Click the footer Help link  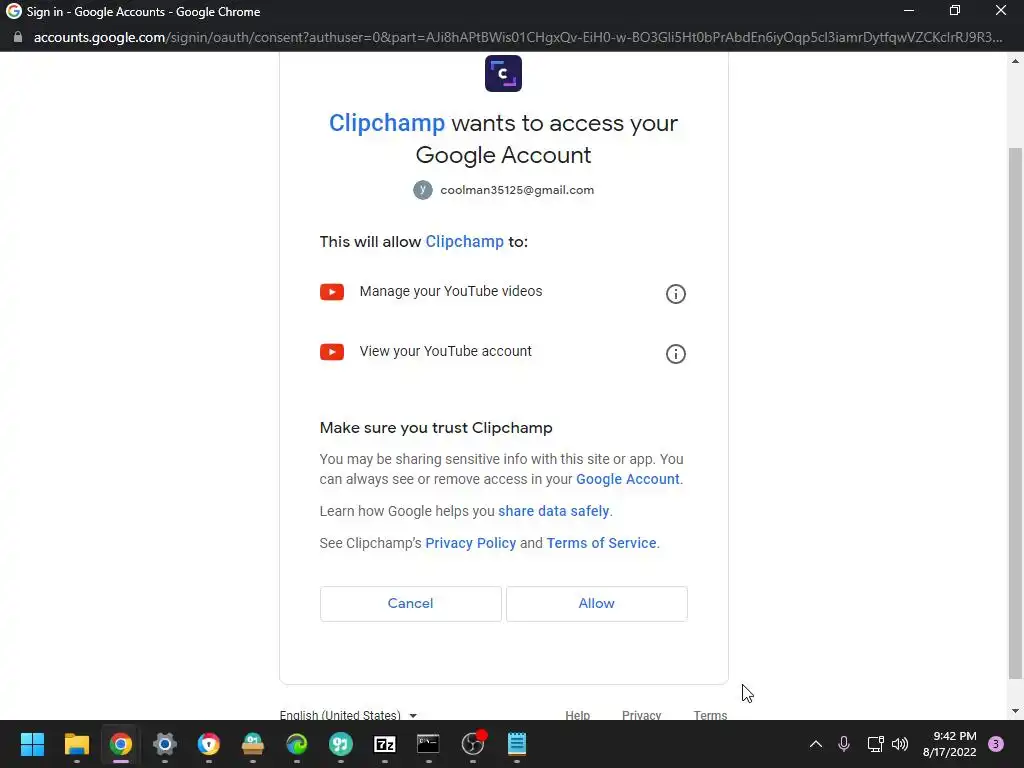click(577, 715)
